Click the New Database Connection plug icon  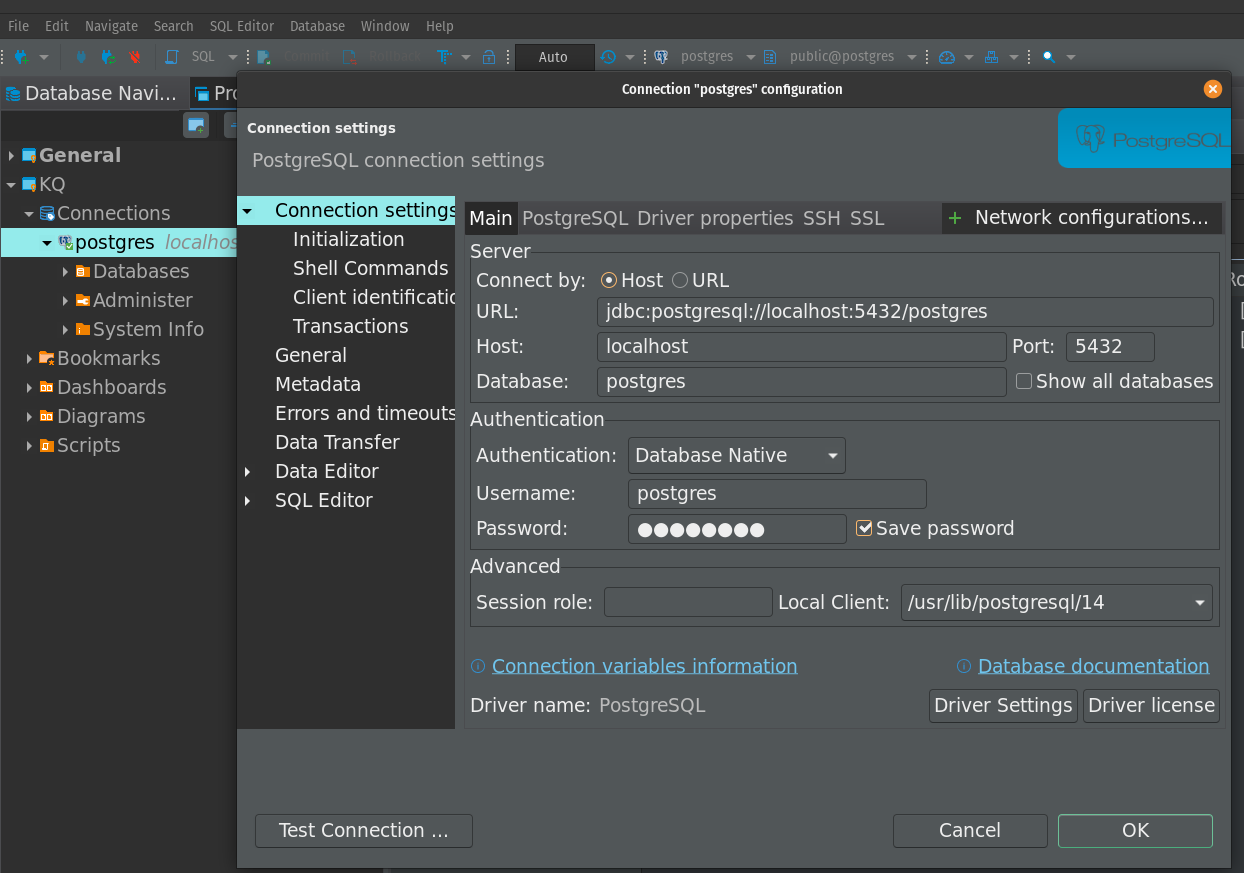(x=21, y=57)
